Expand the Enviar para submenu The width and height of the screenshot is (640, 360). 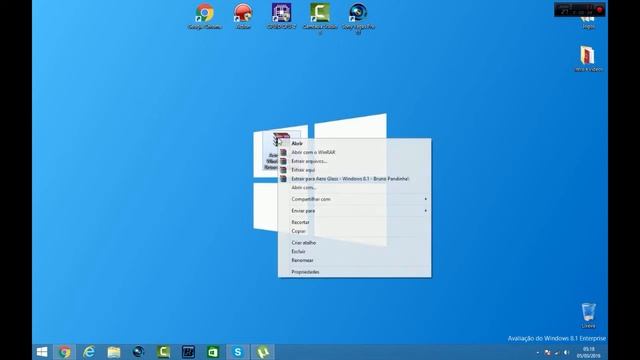pos(354,211)
